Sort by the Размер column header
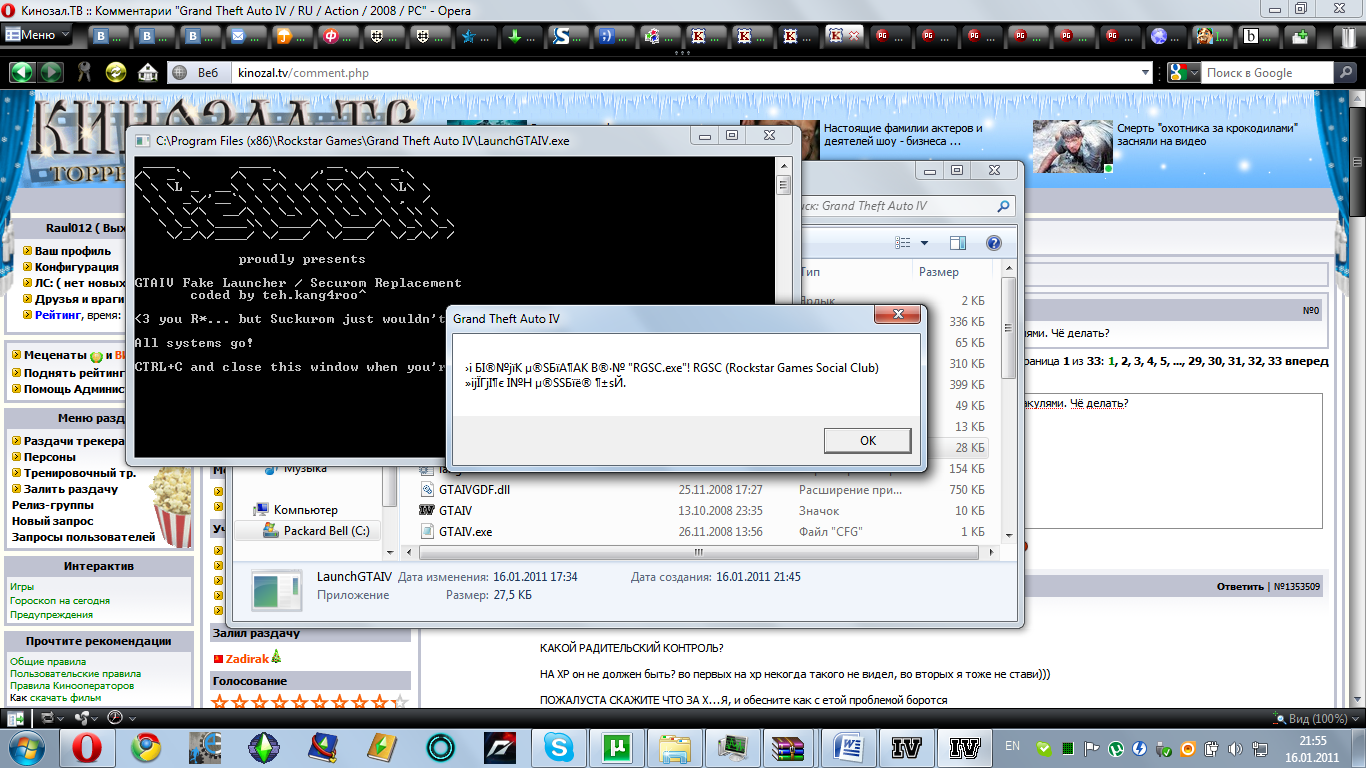Viewport: 1366px width, 768px height. tap(954, 272)
